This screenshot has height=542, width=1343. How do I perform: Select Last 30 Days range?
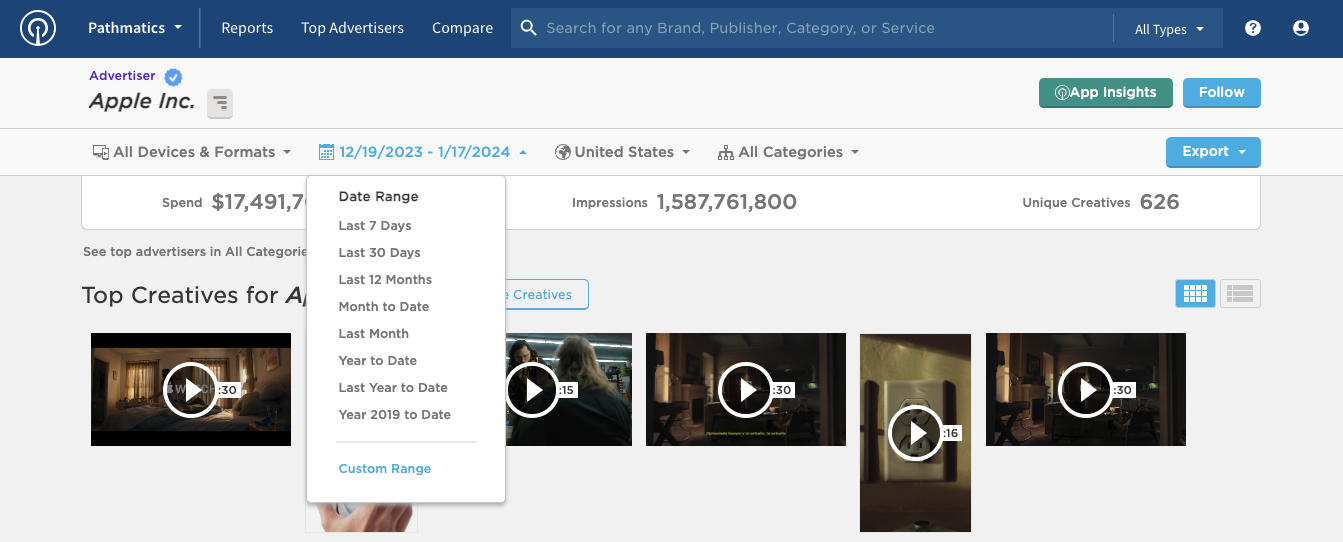(379, 252)
